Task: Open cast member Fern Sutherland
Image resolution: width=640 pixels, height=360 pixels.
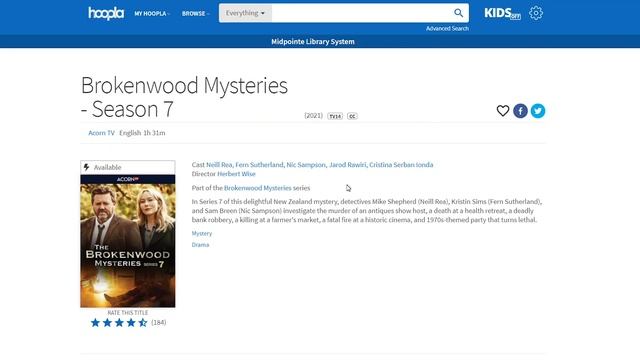Action: (x=259, y=165)
